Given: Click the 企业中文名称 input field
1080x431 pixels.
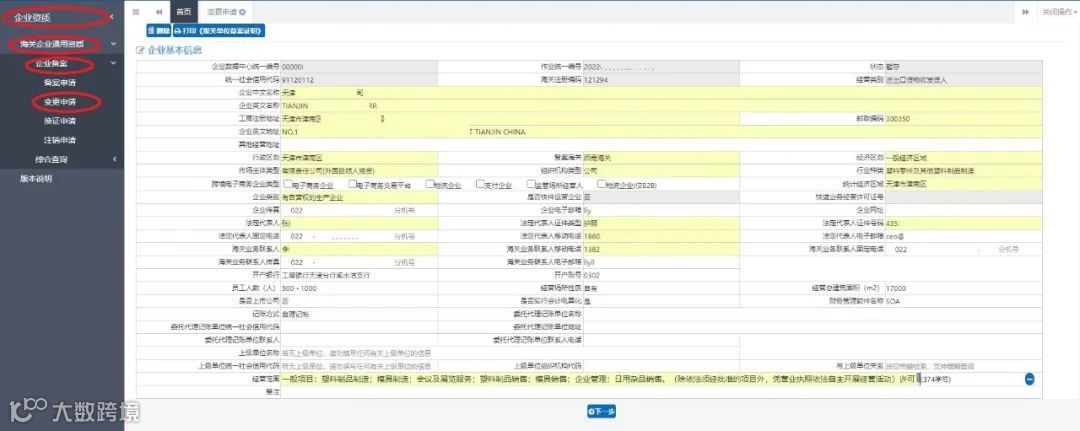Looking at the screenshot, I should tap(661, 92).
